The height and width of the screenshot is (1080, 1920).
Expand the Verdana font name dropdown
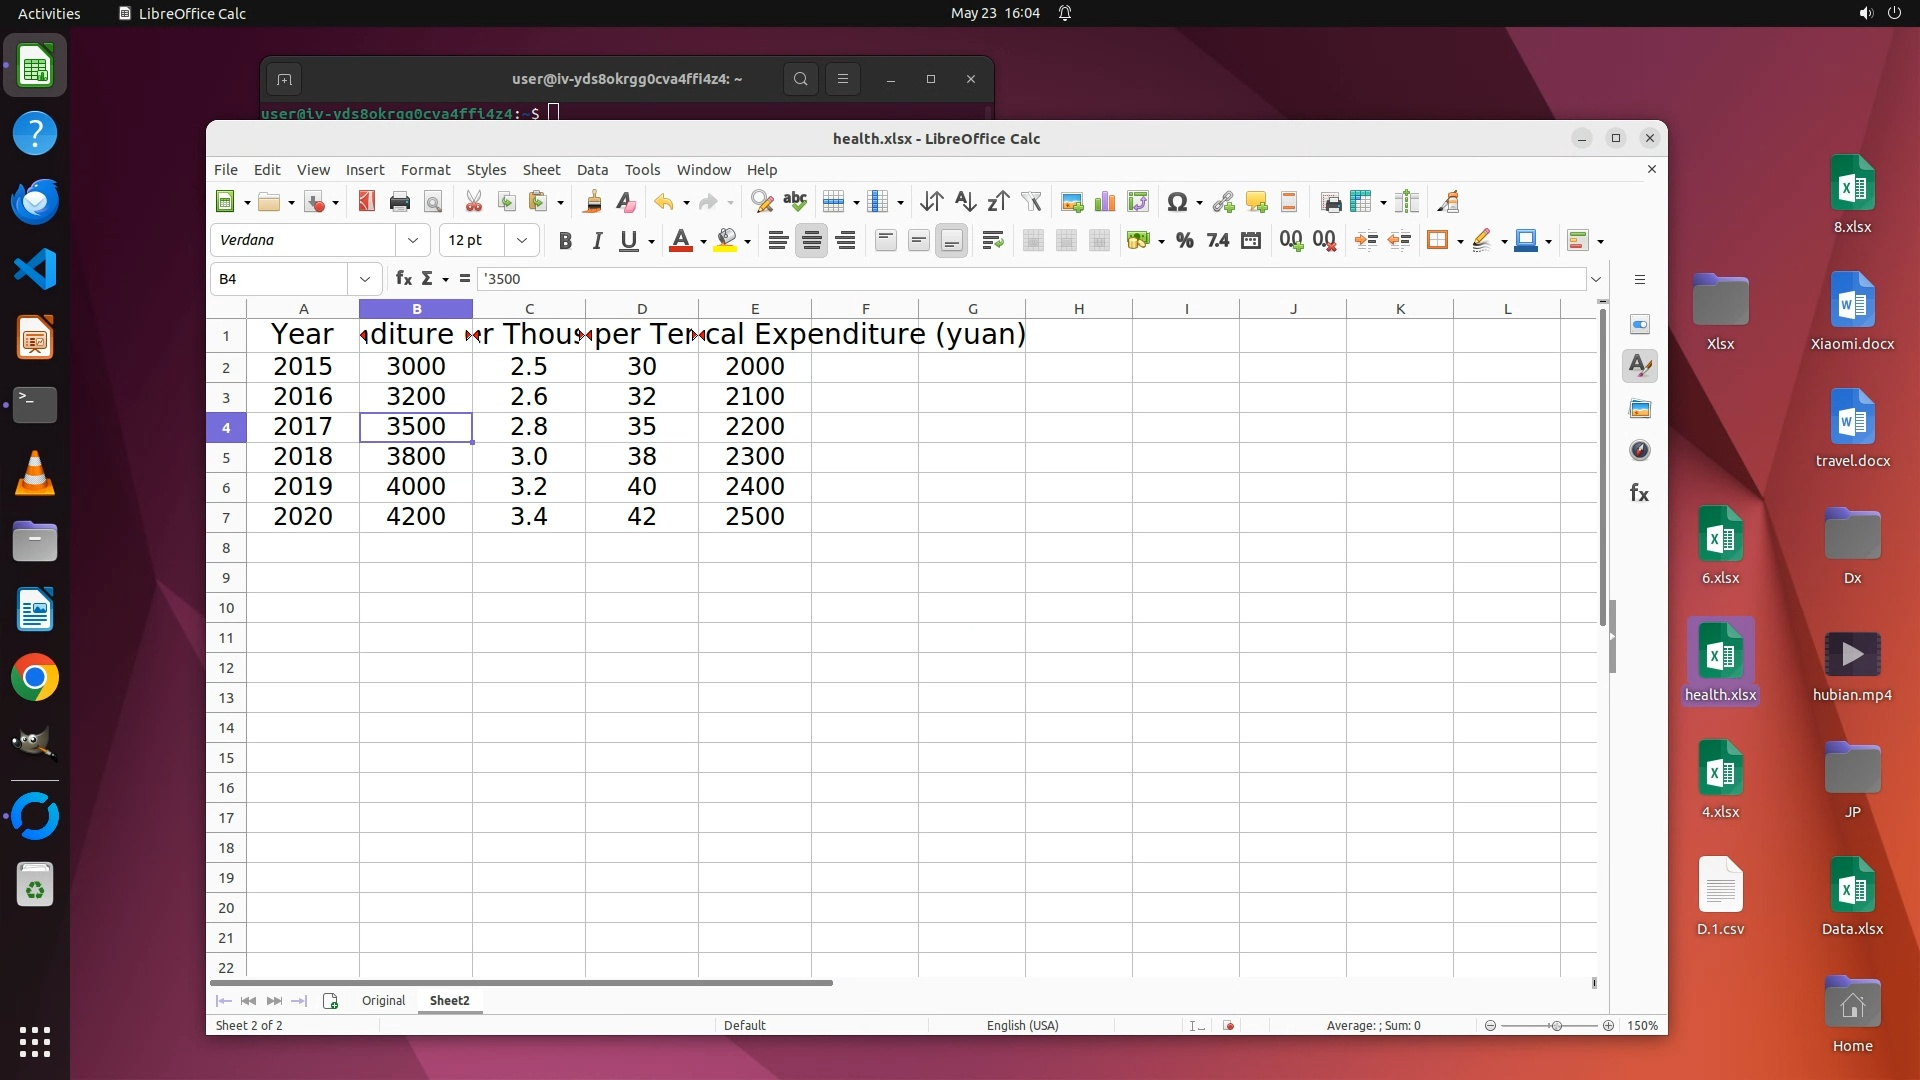click(x=412, y=240)
